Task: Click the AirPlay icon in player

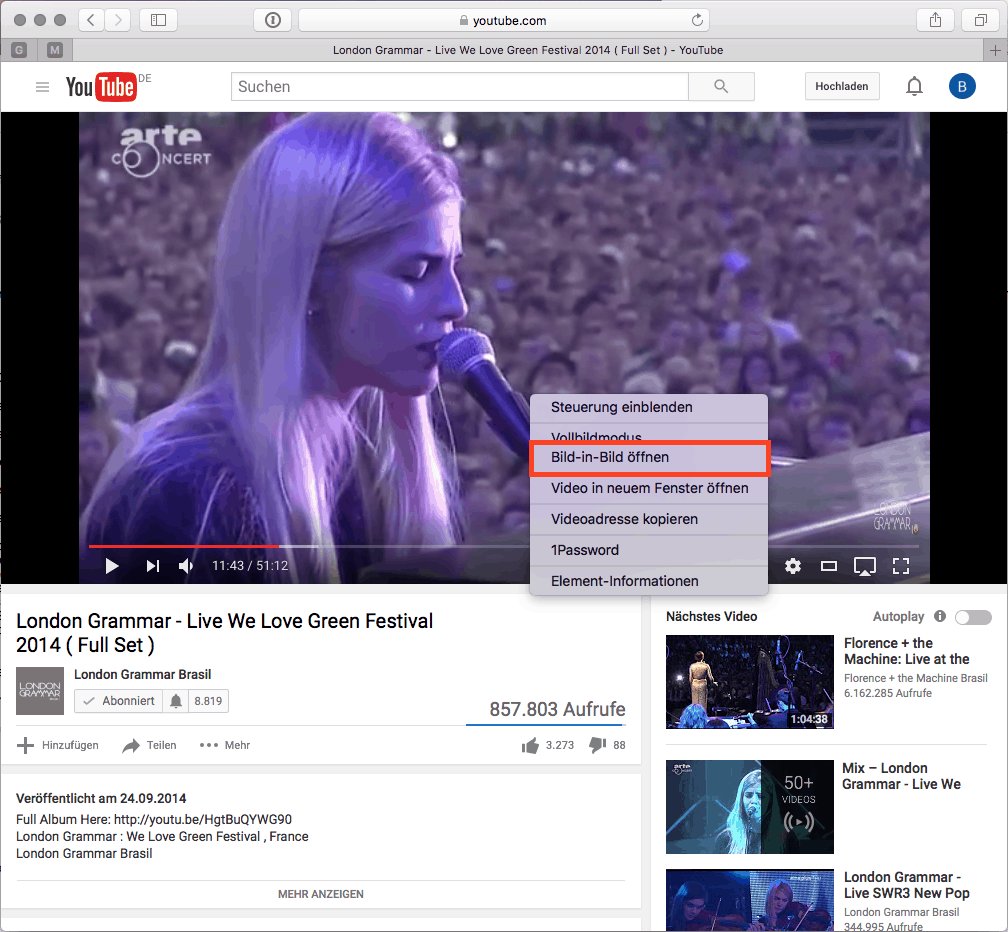Action: point(865,567)
